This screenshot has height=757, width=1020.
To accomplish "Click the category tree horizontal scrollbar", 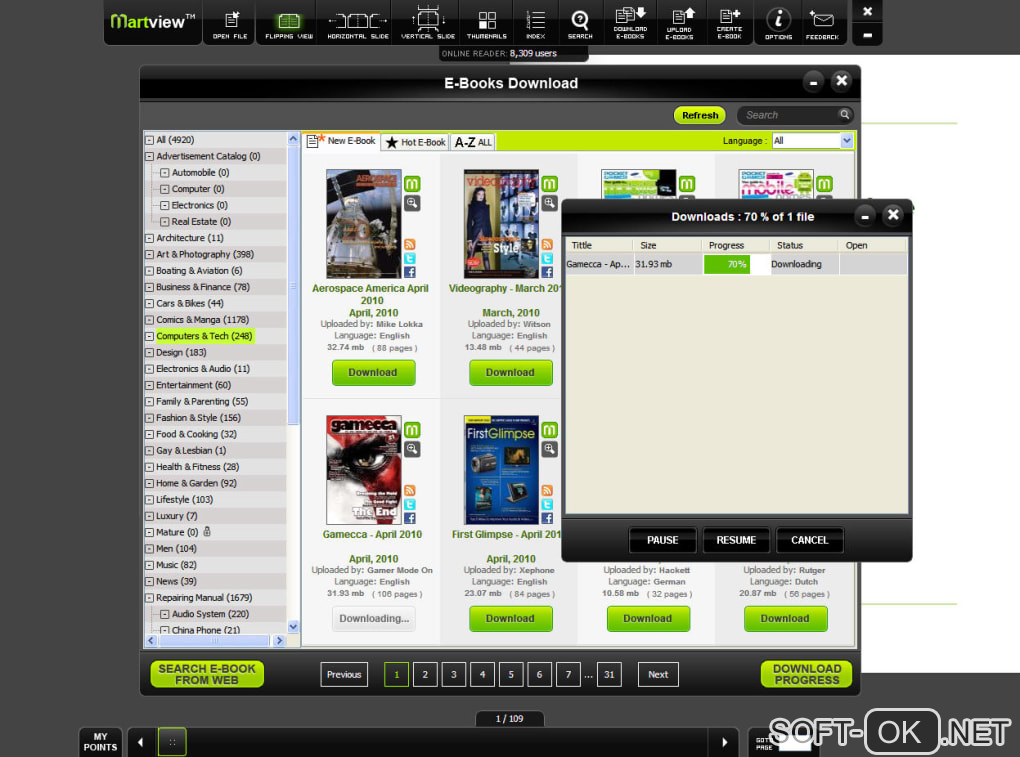I will [215, 641].
